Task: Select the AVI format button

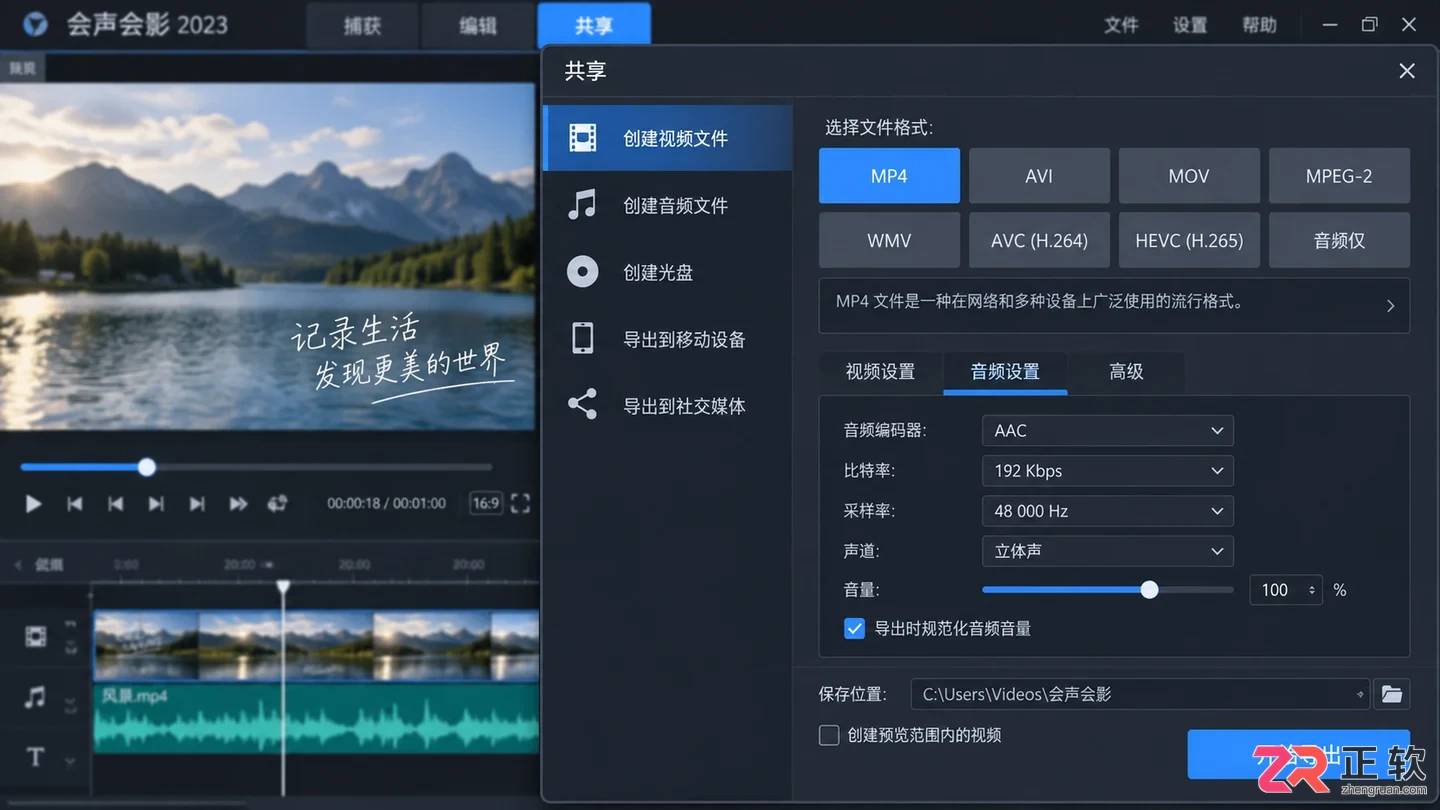Action: [x=1039, y=176]
